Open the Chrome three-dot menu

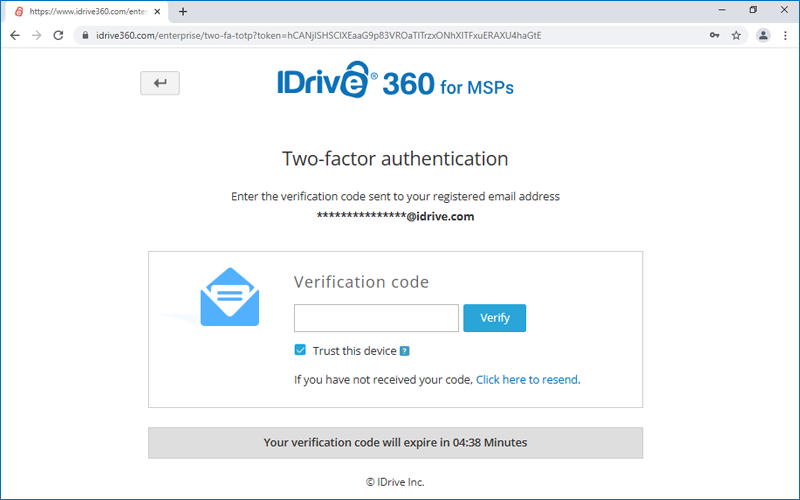click(785, 35)
